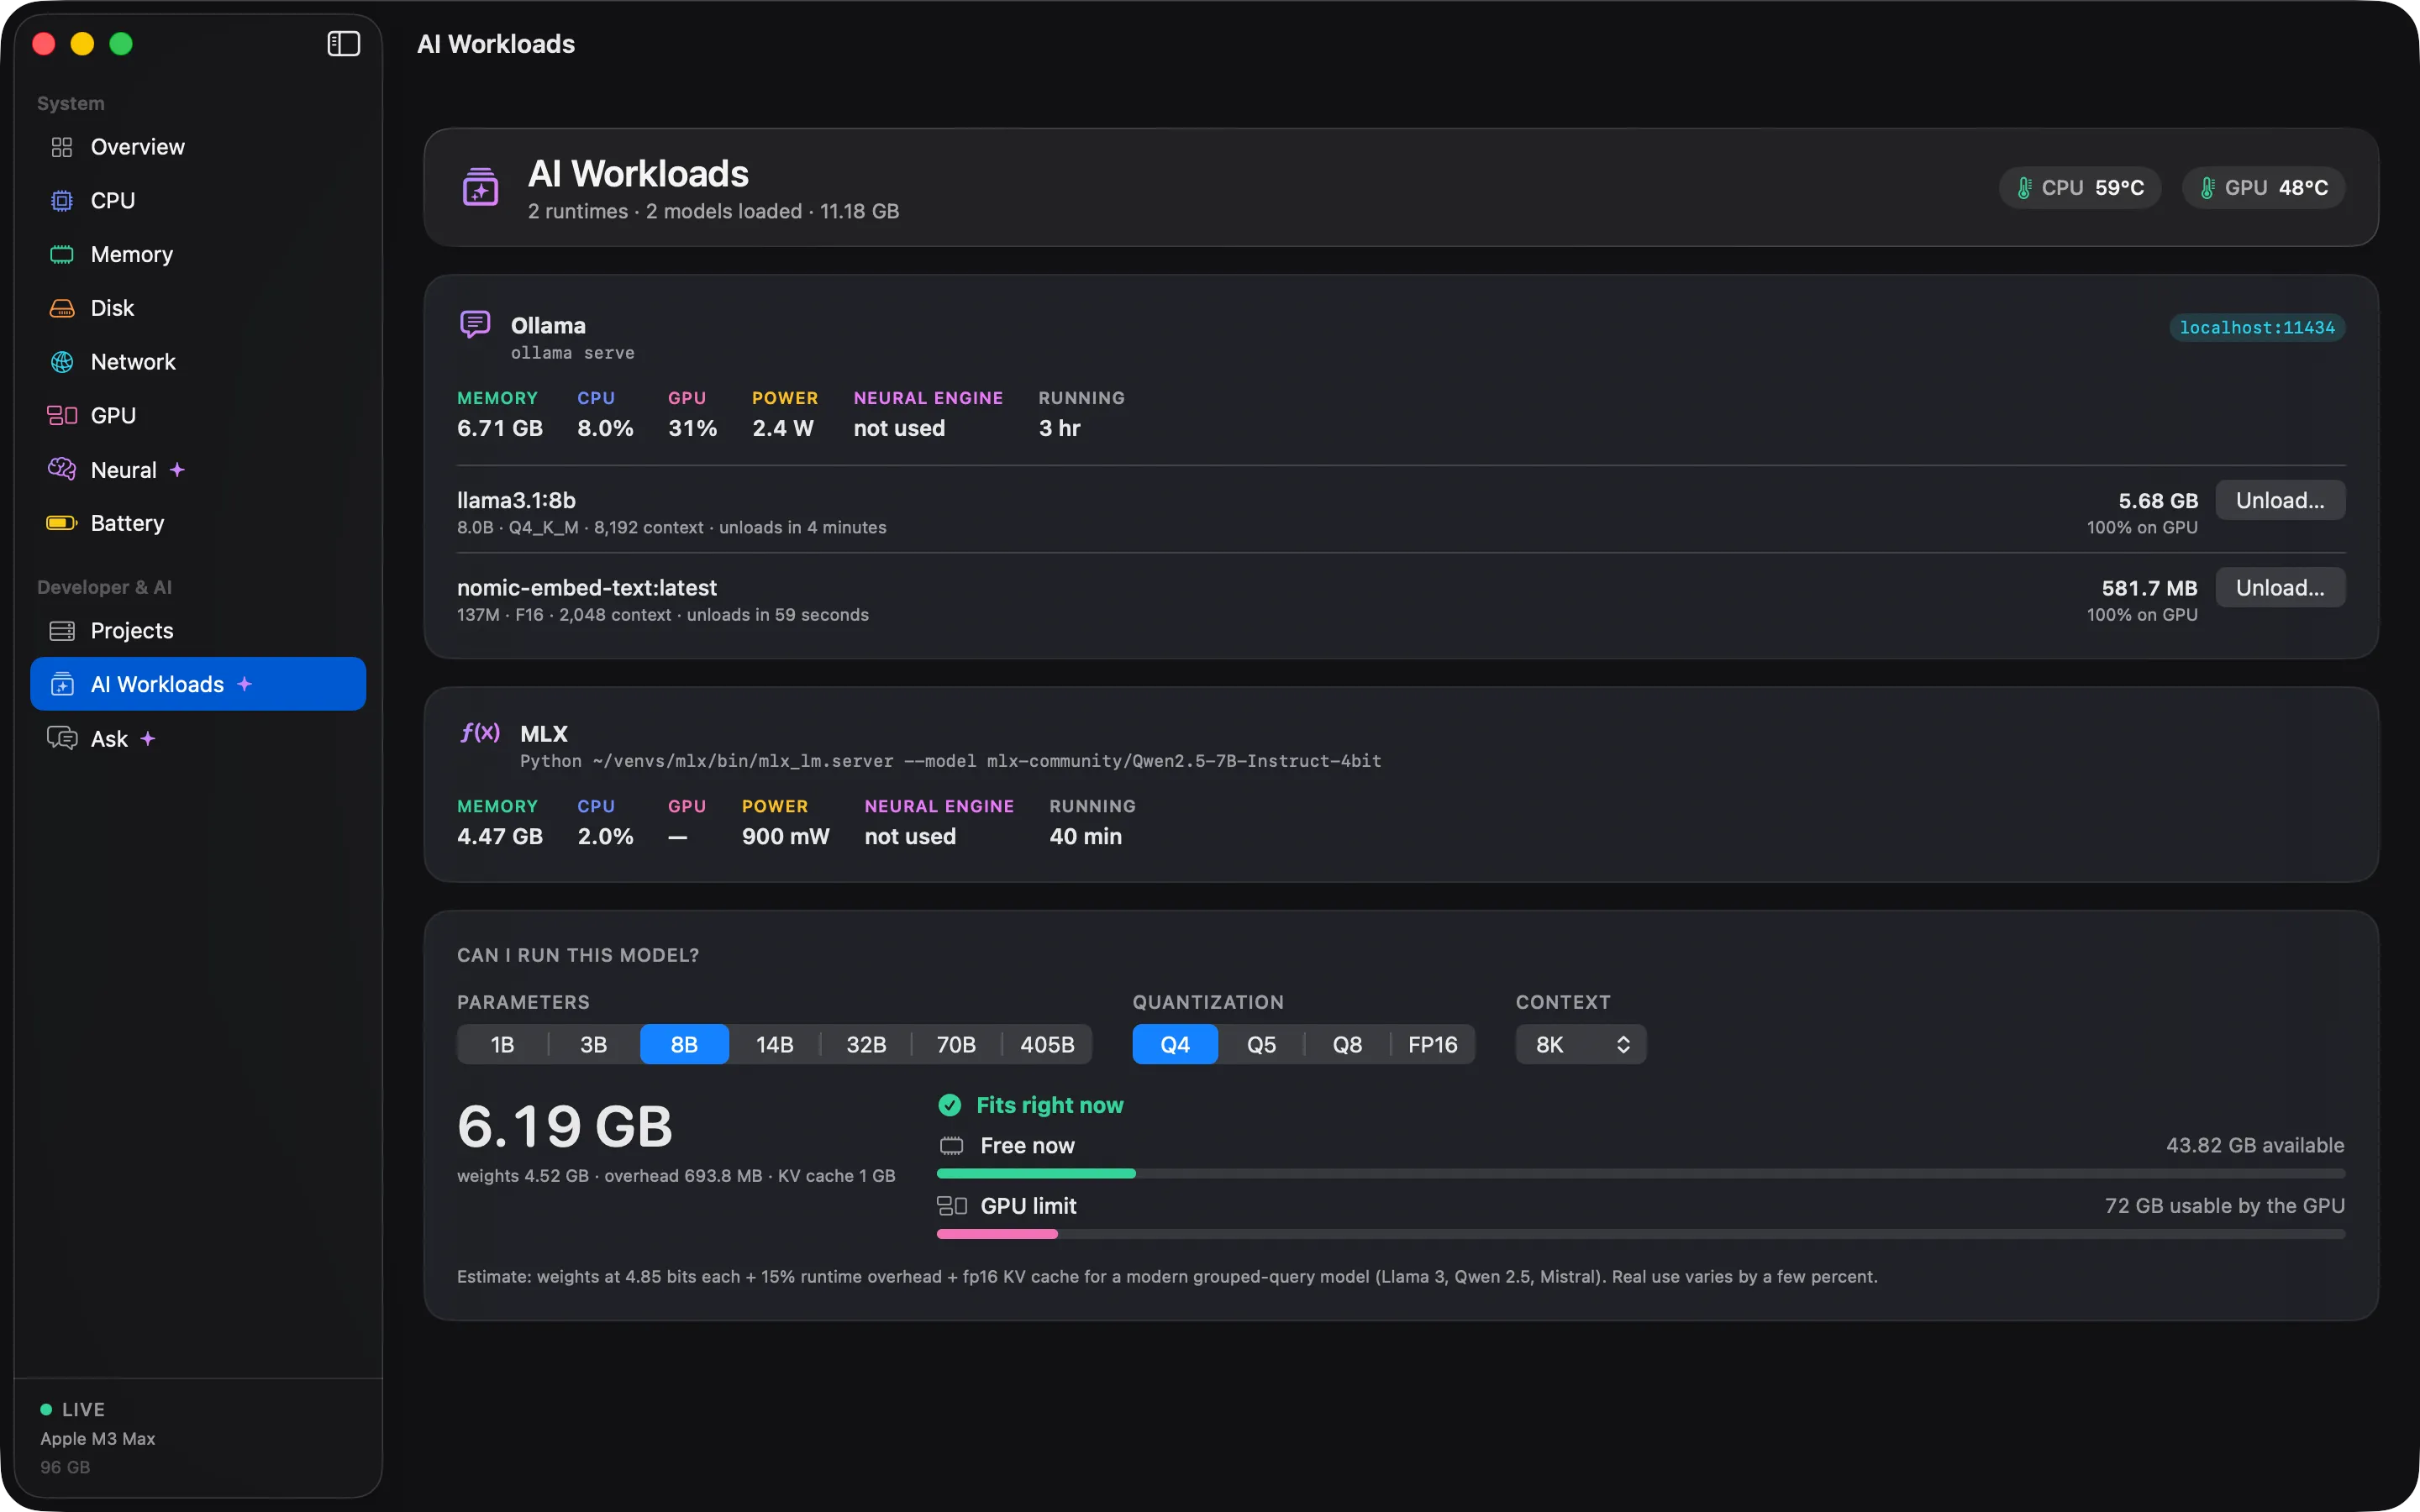Open Battery section
This screenshot has width=2420, height=1512.
coord(198,523)
